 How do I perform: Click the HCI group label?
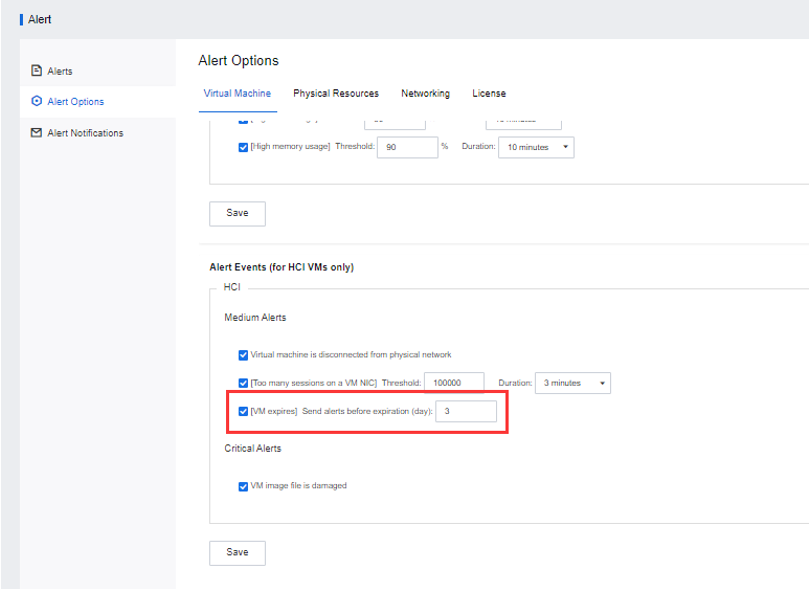click(x=232, y=287)
